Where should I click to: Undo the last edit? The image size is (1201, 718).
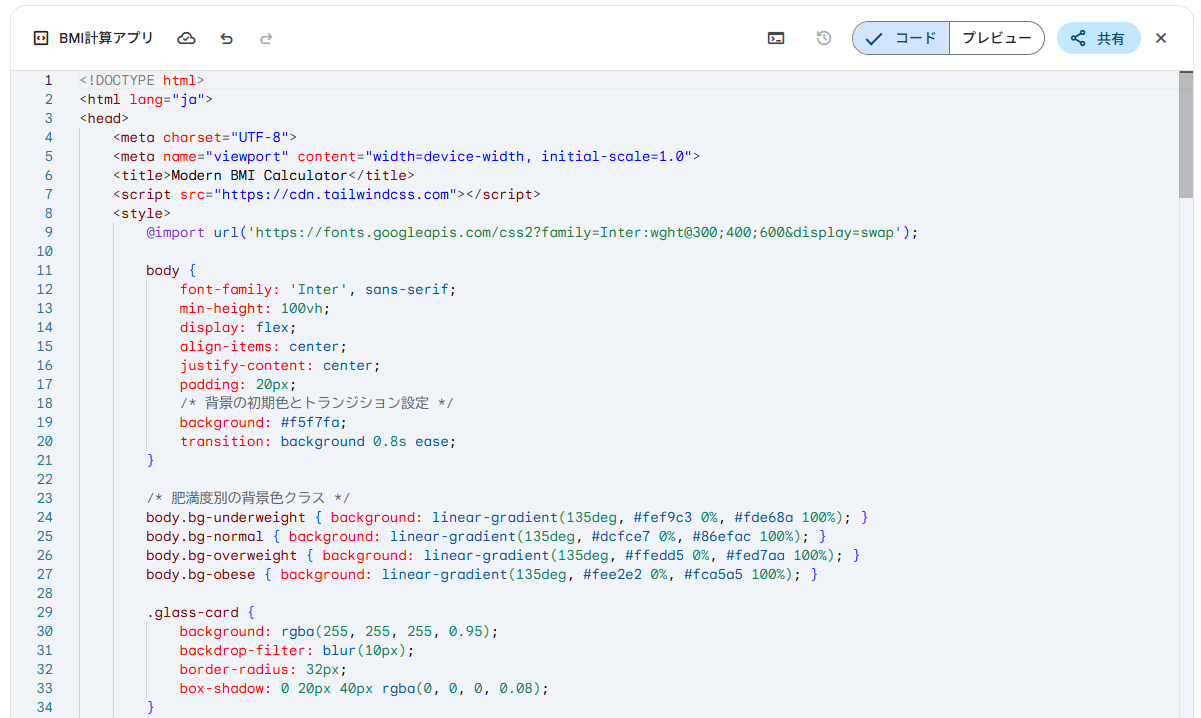227,38
